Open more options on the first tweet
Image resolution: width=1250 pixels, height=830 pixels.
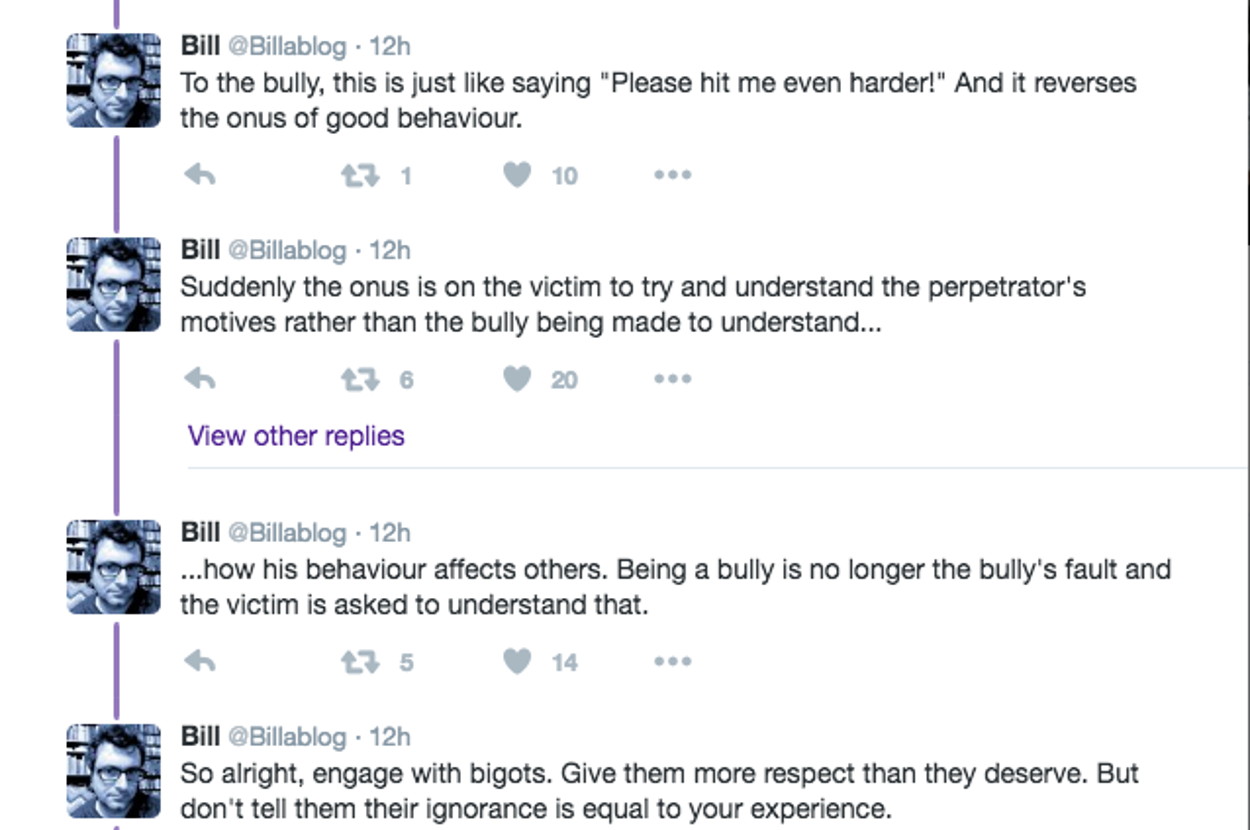pos(672,176)
